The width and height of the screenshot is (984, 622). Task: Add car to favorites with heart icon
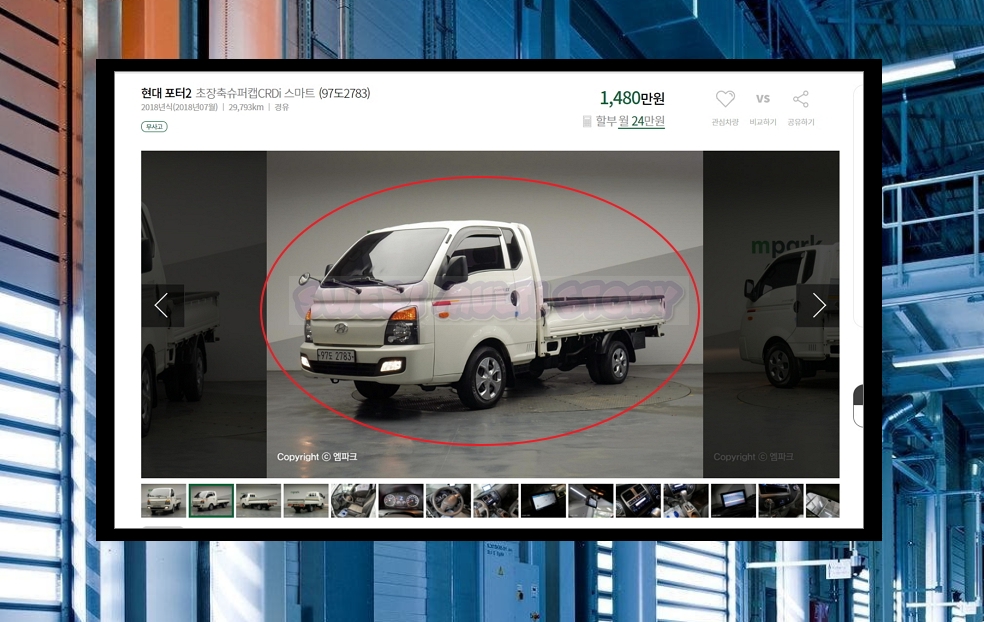(x=725, y=99)
